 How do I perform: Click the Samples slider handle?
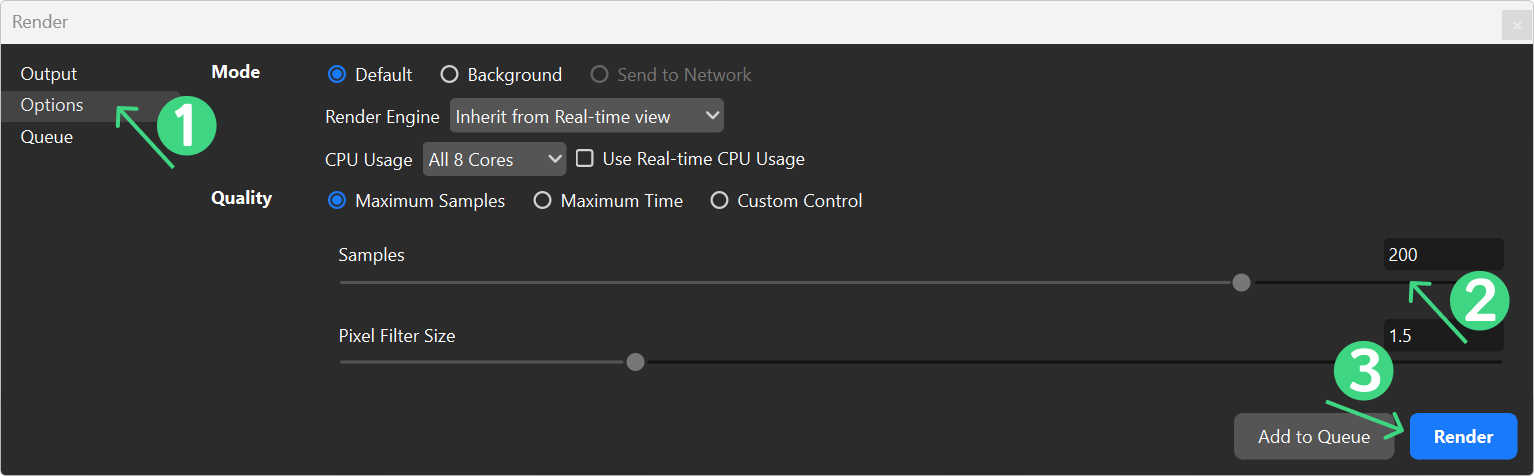1241,283
